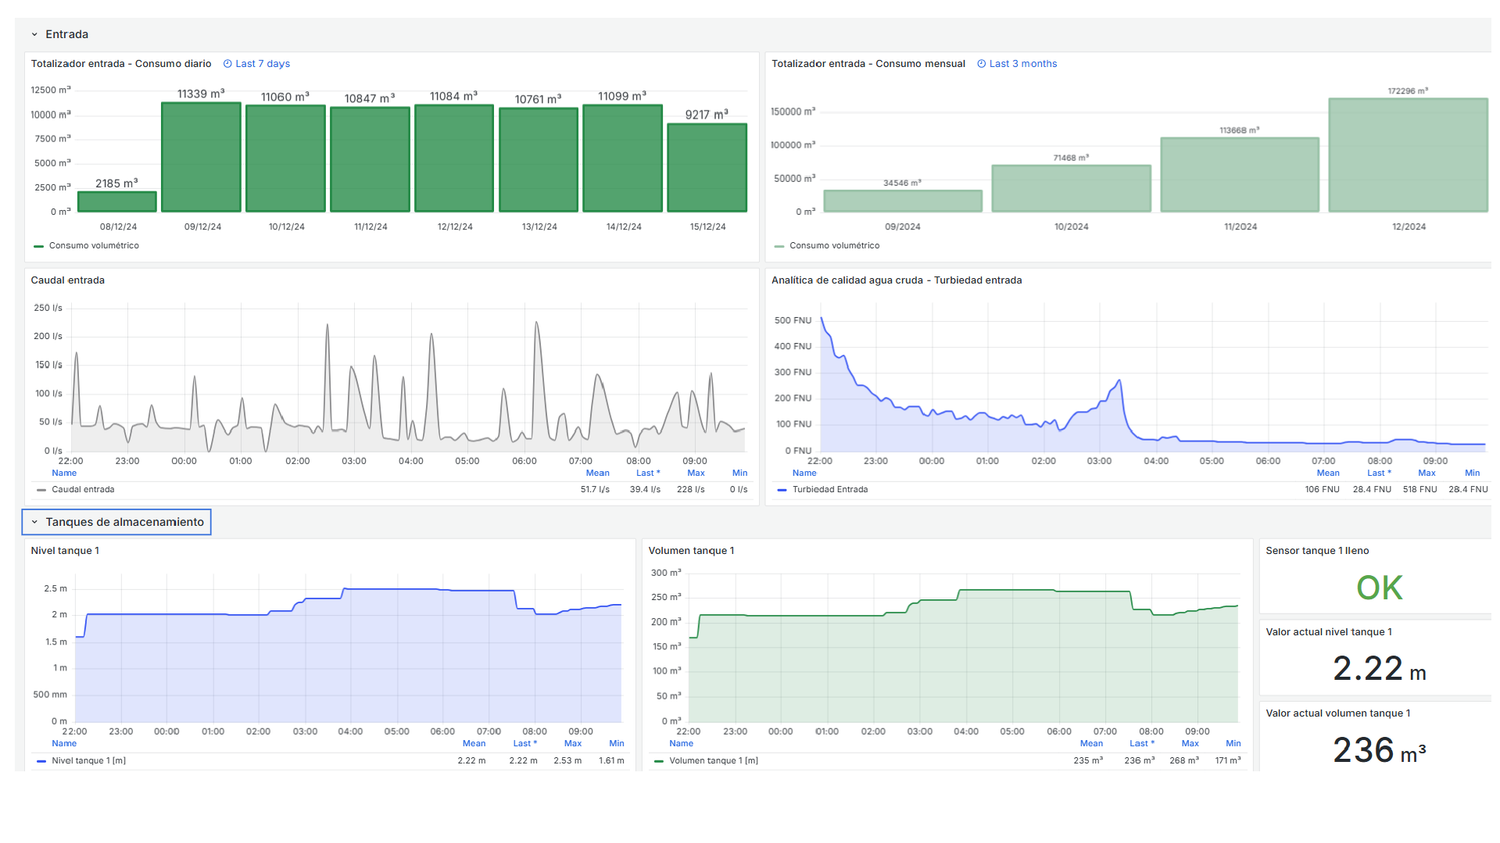Open the Nivel tanque 1 panel title
Viewport: 1500px width, 843px height.
65,551
